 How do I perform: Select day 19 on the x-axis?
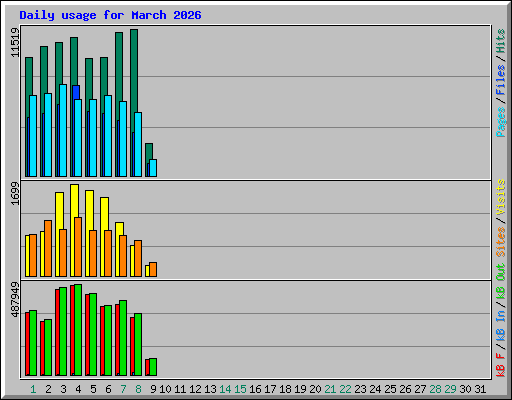tap(300, 389)
